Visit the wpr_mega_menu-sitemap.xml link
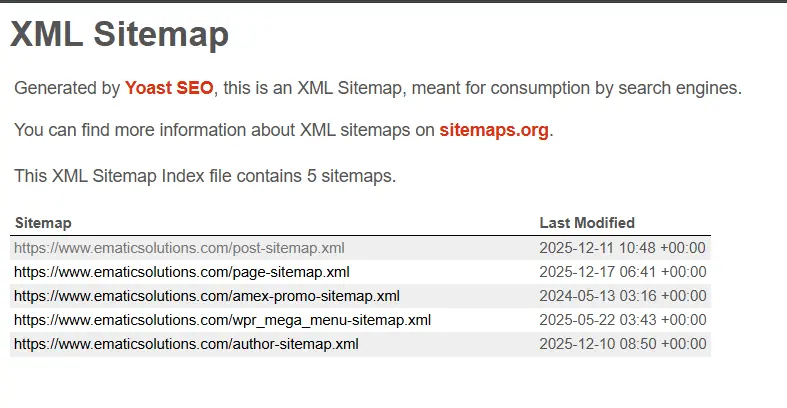Viewport: 787px width, 408px height. pyautogui.click(x=222, y=320)
